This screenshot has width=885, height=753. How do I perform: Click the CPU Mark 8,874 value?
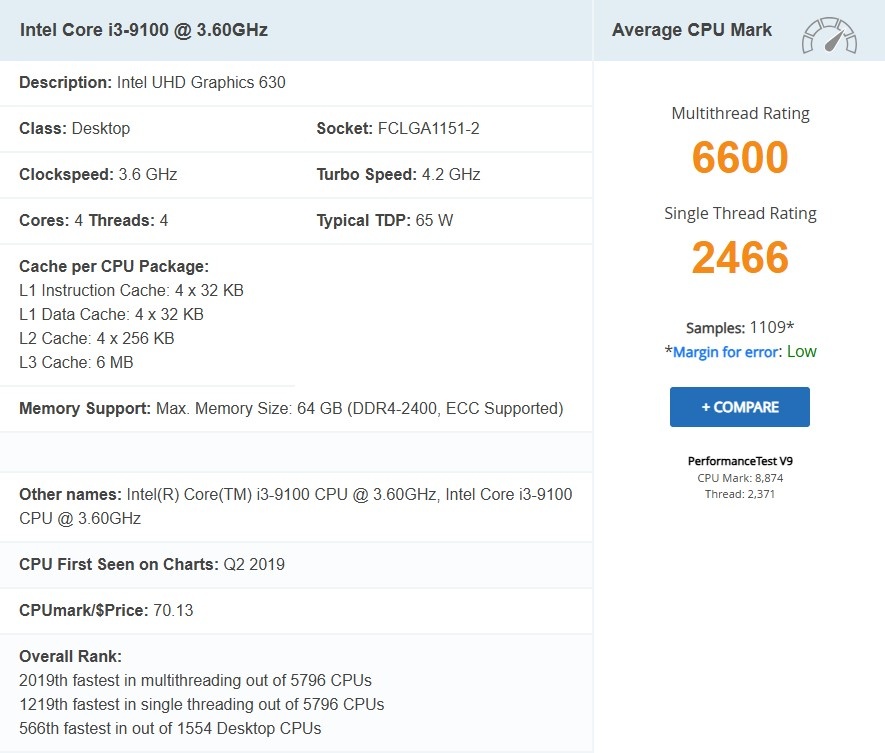[x=739, y=477]
